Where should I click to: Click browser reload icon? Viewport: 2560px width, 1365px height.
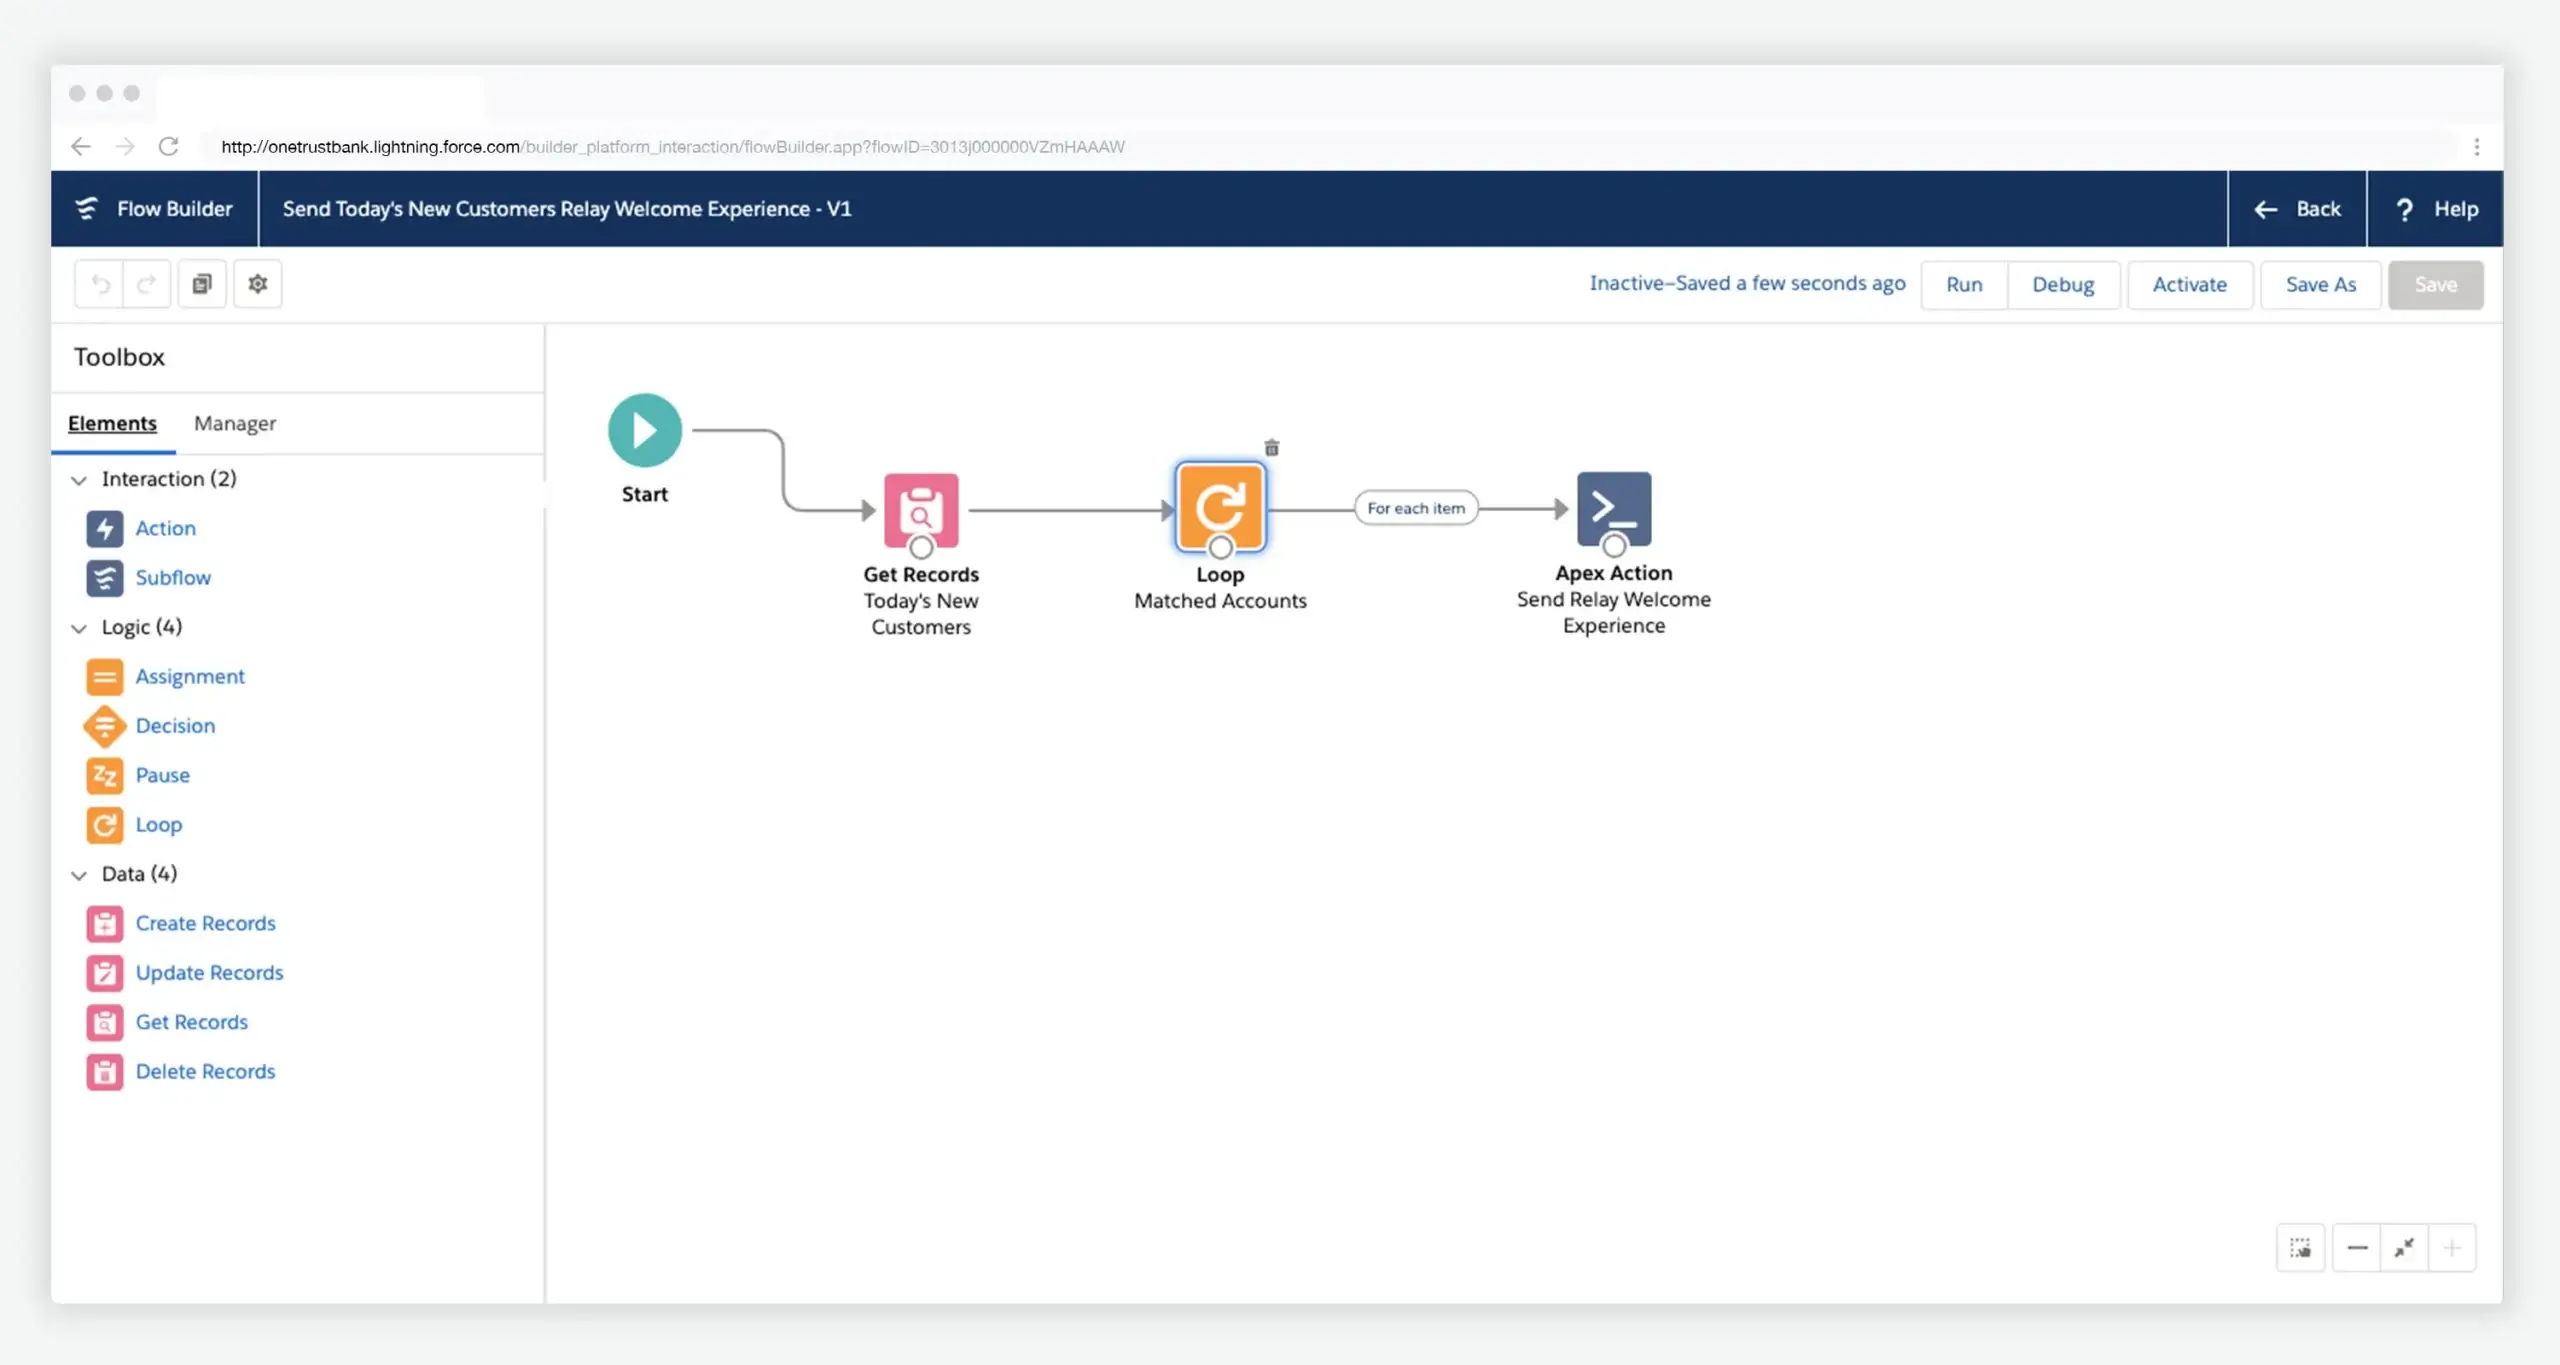pyautogui.click(x=168, y=146)
